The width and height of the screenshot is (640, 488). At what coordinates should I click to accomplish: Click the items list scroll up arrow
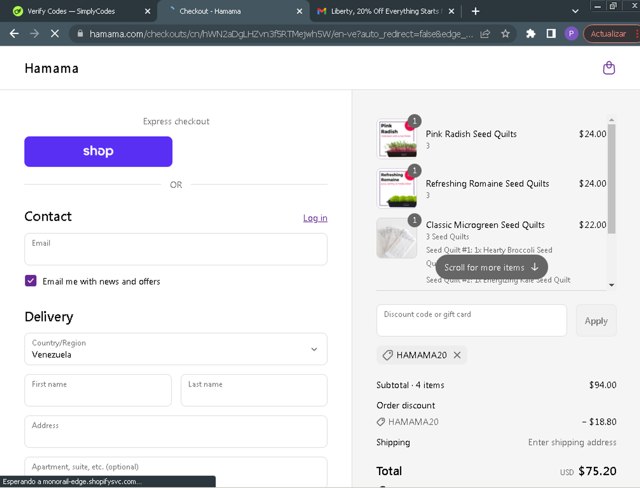[611, 120]
